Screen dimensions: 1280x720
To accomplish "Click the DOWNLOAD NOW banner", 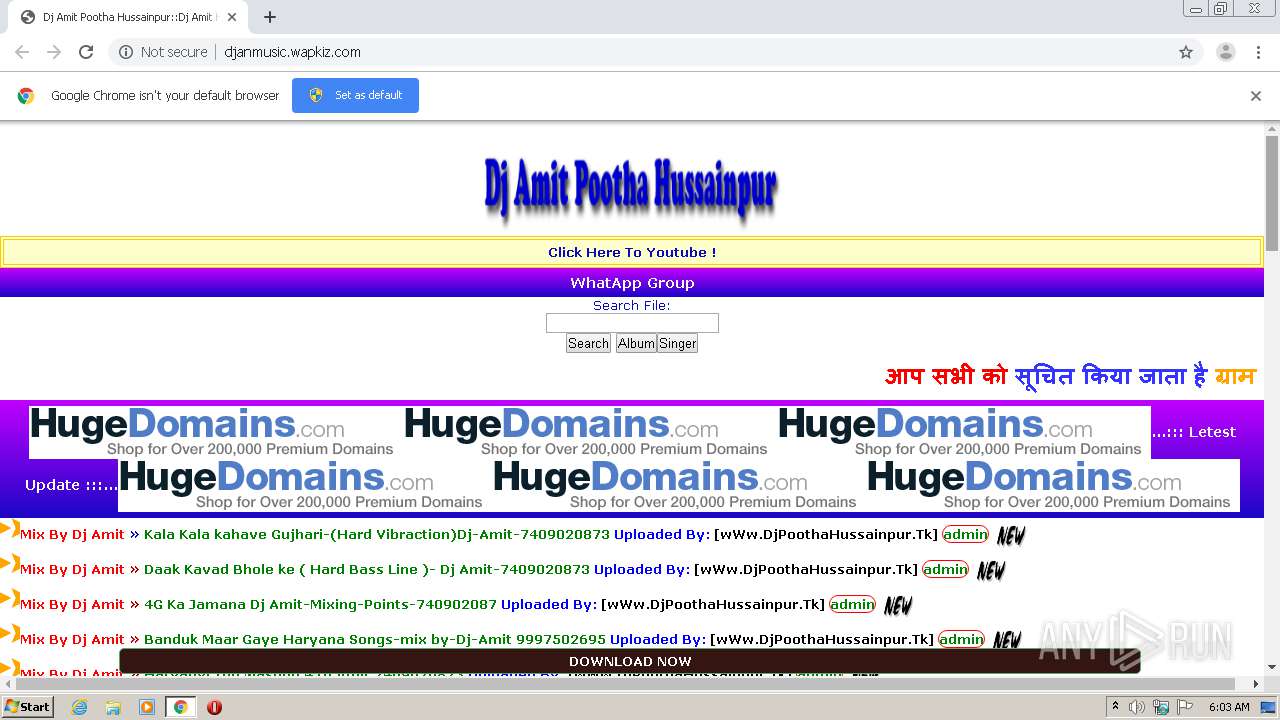I will pyautogui.click(x=630, y=661).
